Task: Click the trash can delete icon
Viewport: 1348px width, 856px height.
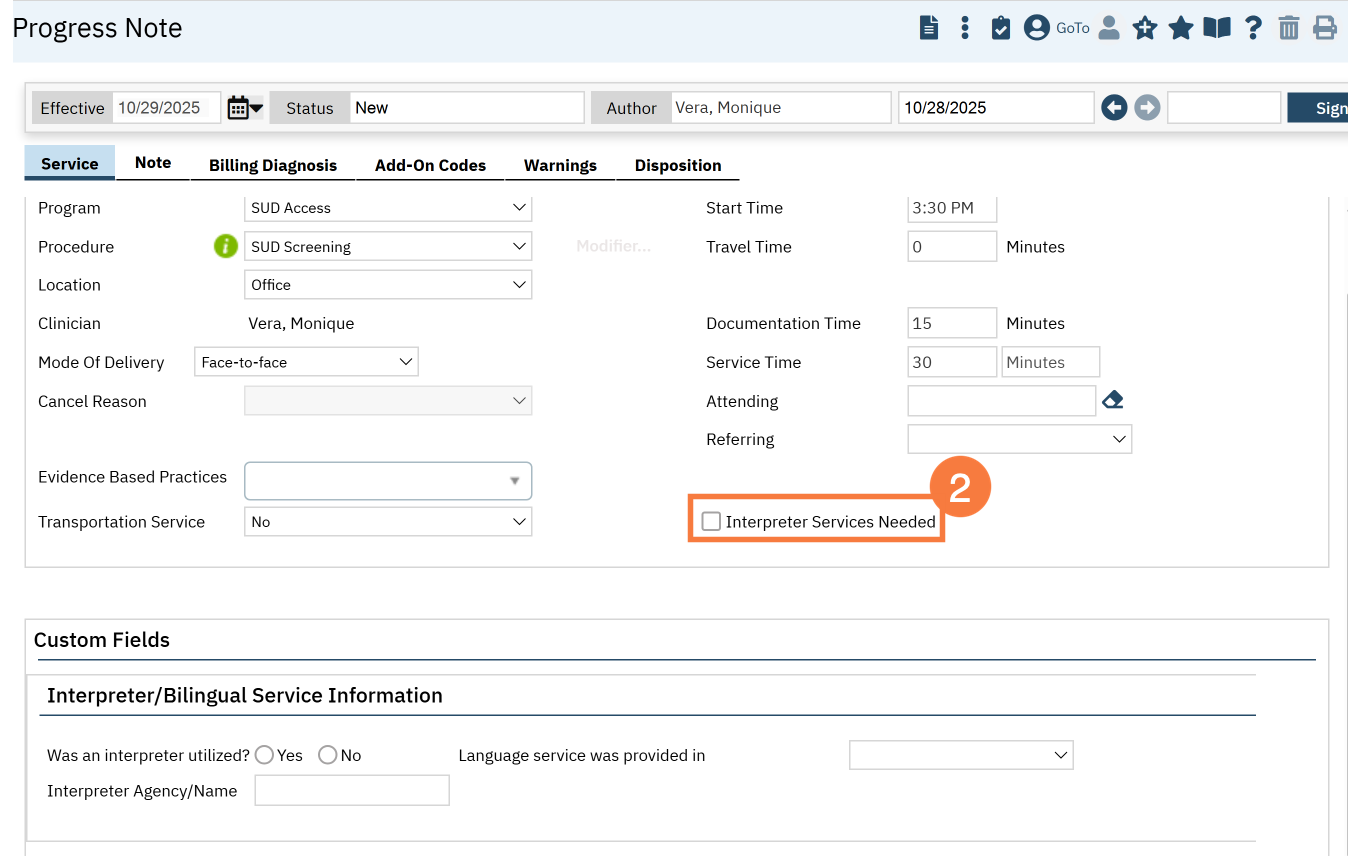Action: point(1289,28)
